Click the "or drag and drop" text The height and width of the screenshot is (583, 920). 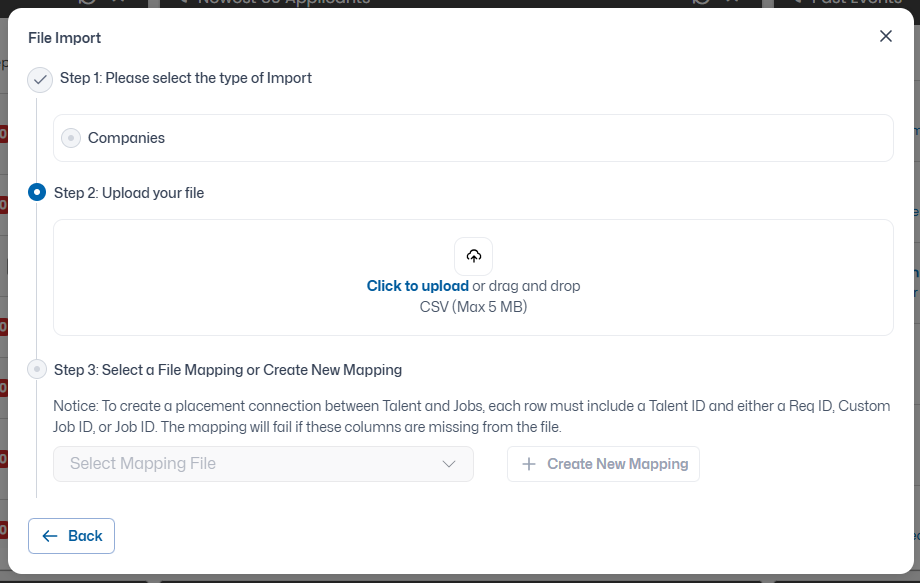coord(526,286)
